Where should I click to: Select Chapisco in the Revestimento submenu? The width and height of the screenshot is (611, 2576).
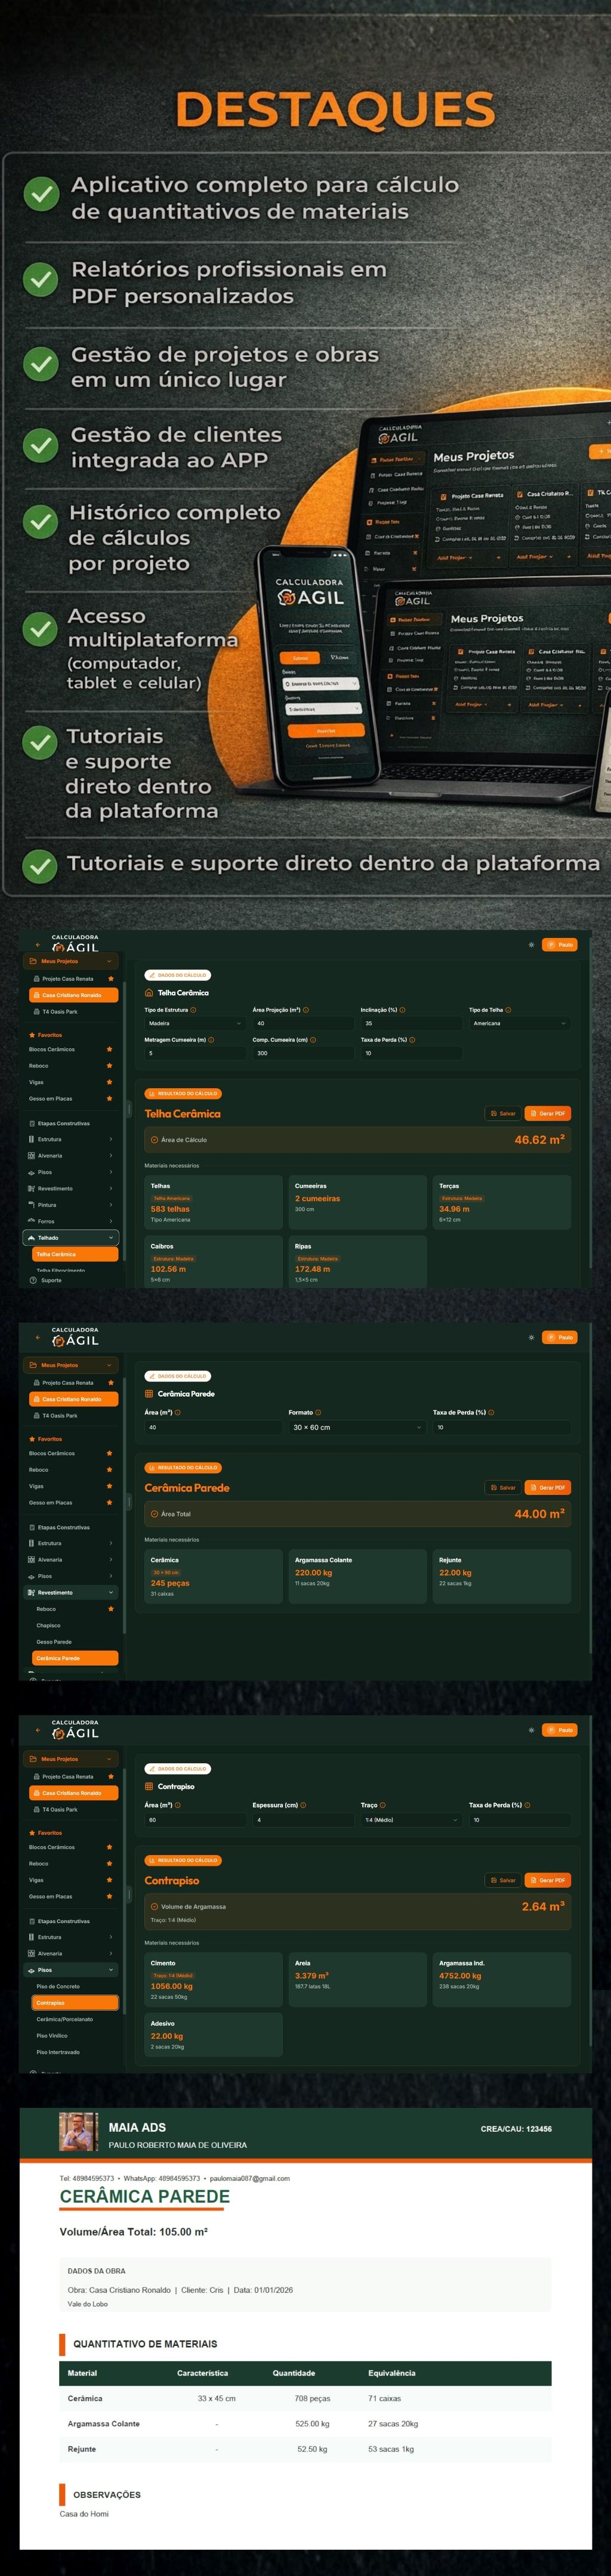[49, 1625]
